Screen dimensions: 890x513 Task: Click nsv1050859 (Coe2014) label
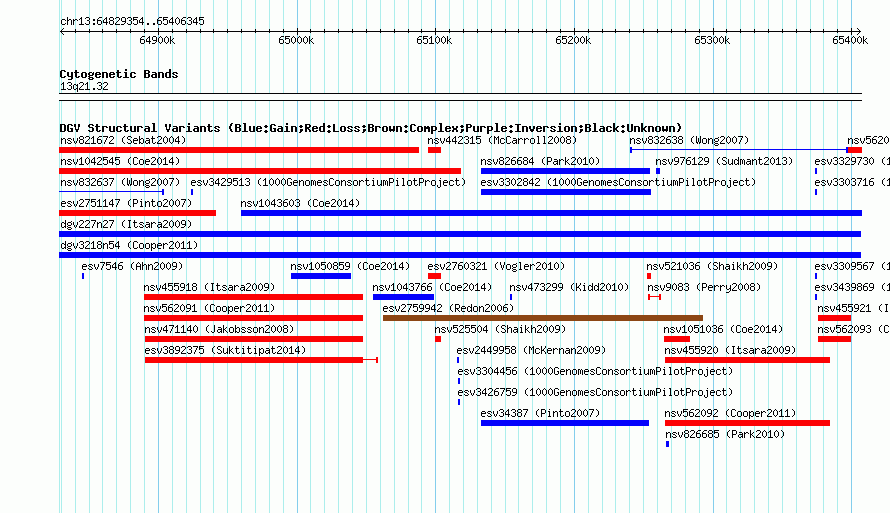click(350, 266)
